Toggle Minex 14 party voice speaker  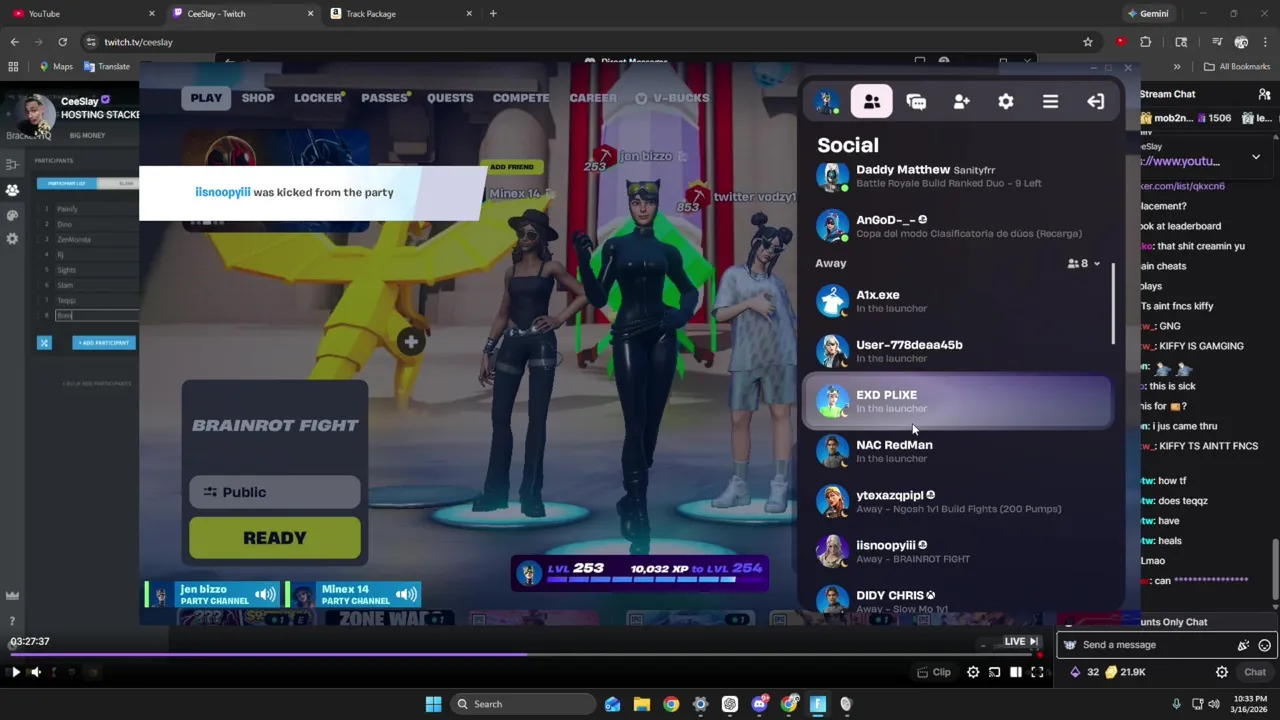[406, 594]
